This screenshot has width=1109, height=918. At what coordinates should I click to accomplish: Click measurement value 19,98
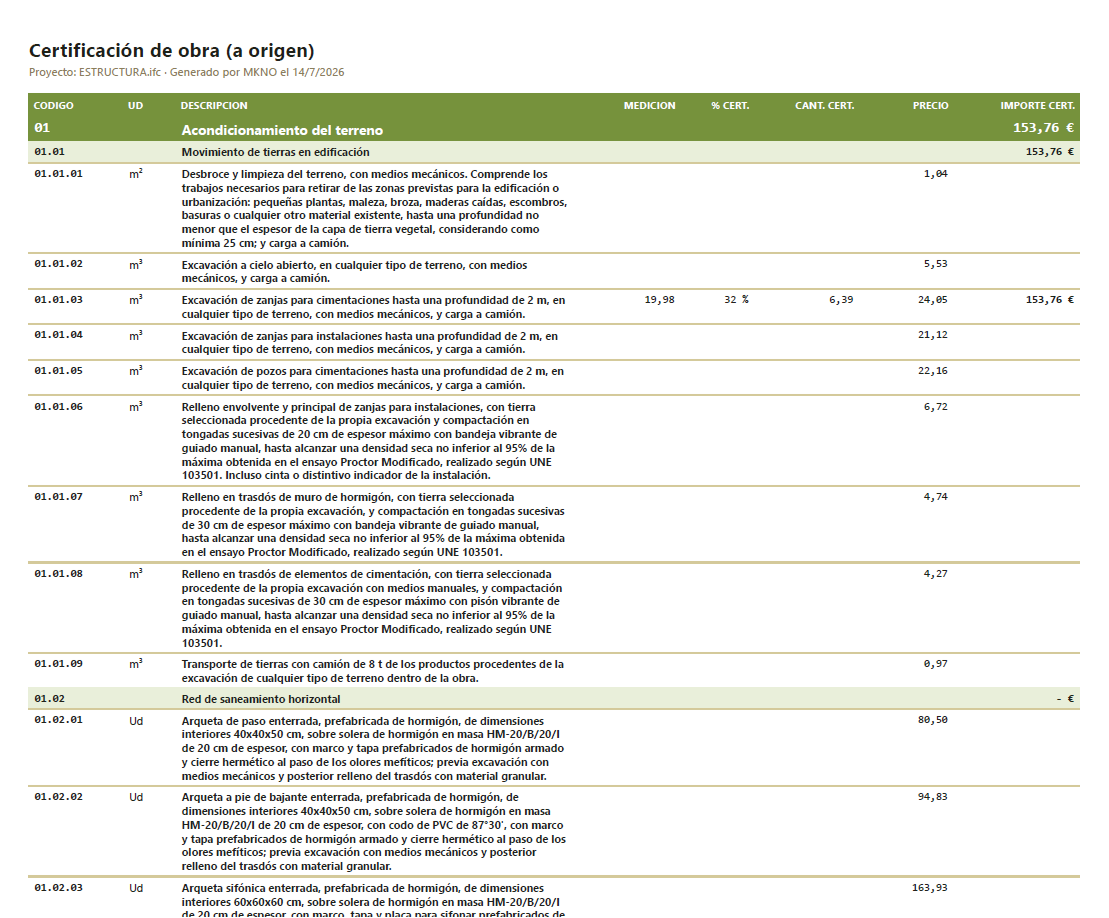(659, 300)
